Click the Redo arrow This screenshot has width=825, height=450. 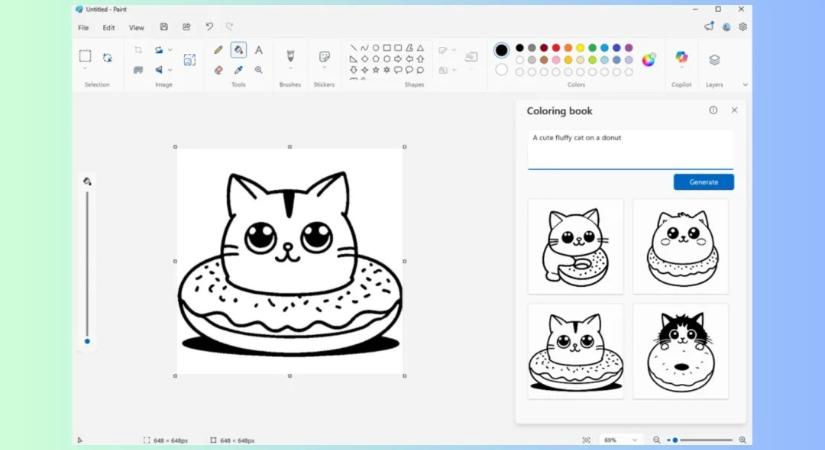coord(229,27)
